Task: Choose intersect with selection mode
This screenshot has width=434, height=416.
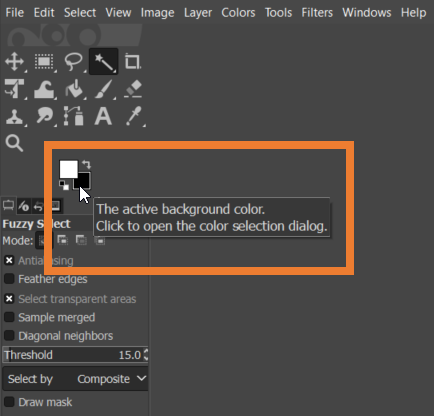Action: click(100, 240)
